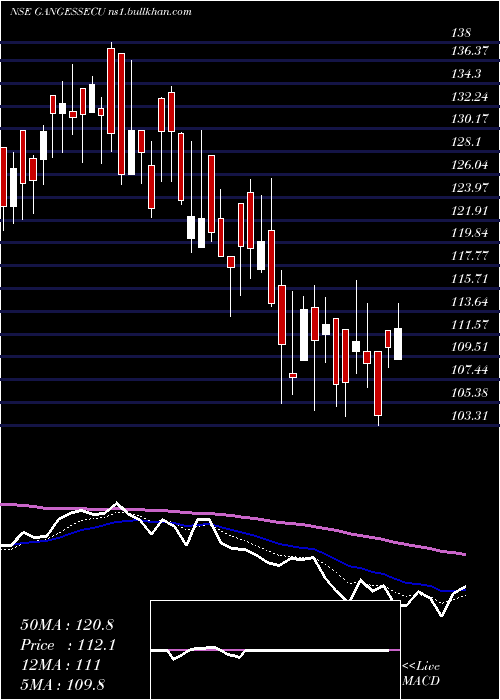The width and height of the screenshot is (500, 700).
Task: Click the 128.1 price level label
Action: [466, 142]
